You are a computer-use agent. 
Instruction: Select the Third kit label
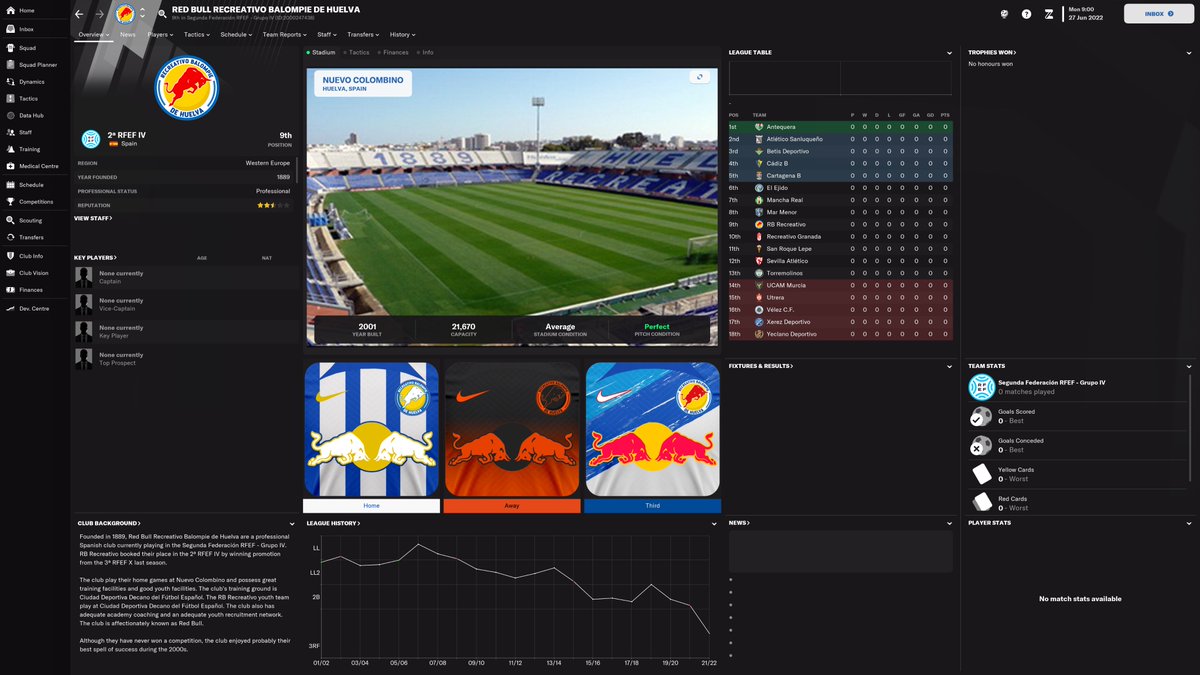pos(652,506)
